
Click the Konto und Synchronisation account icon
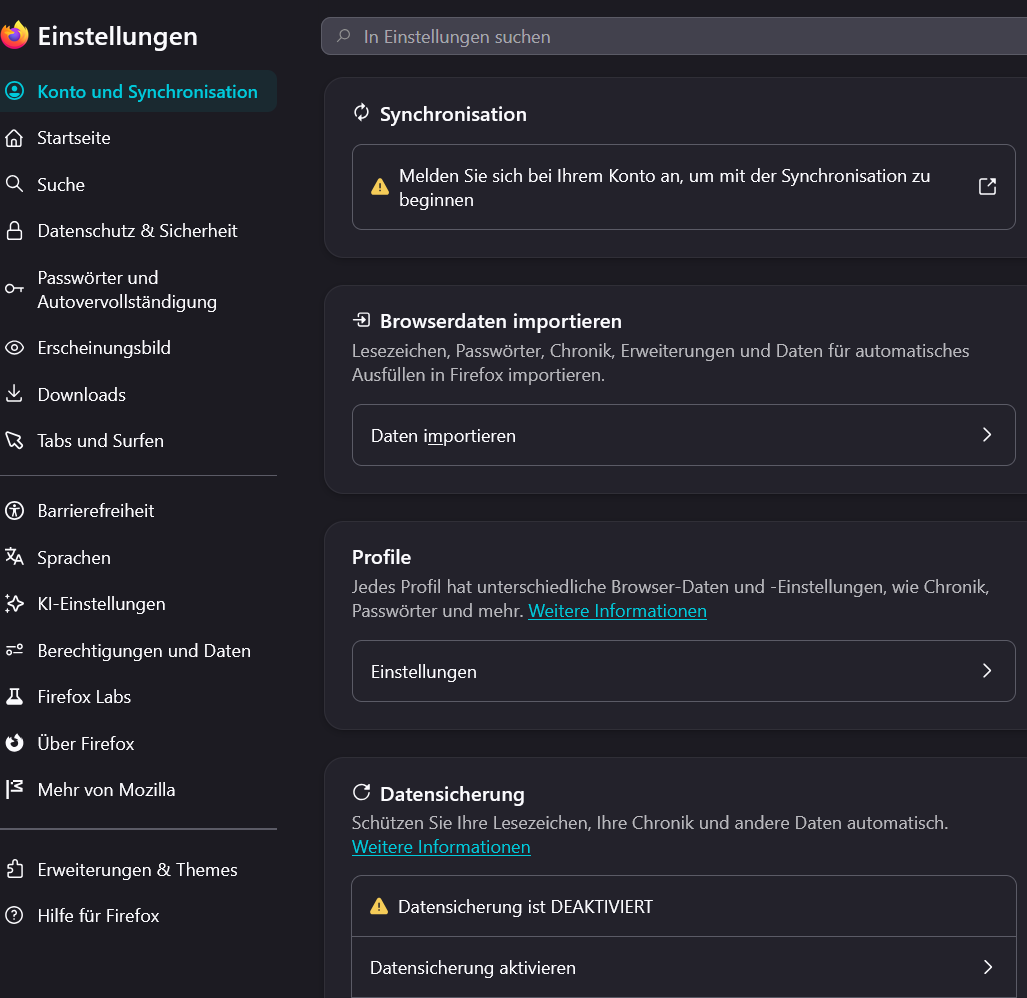14,91
